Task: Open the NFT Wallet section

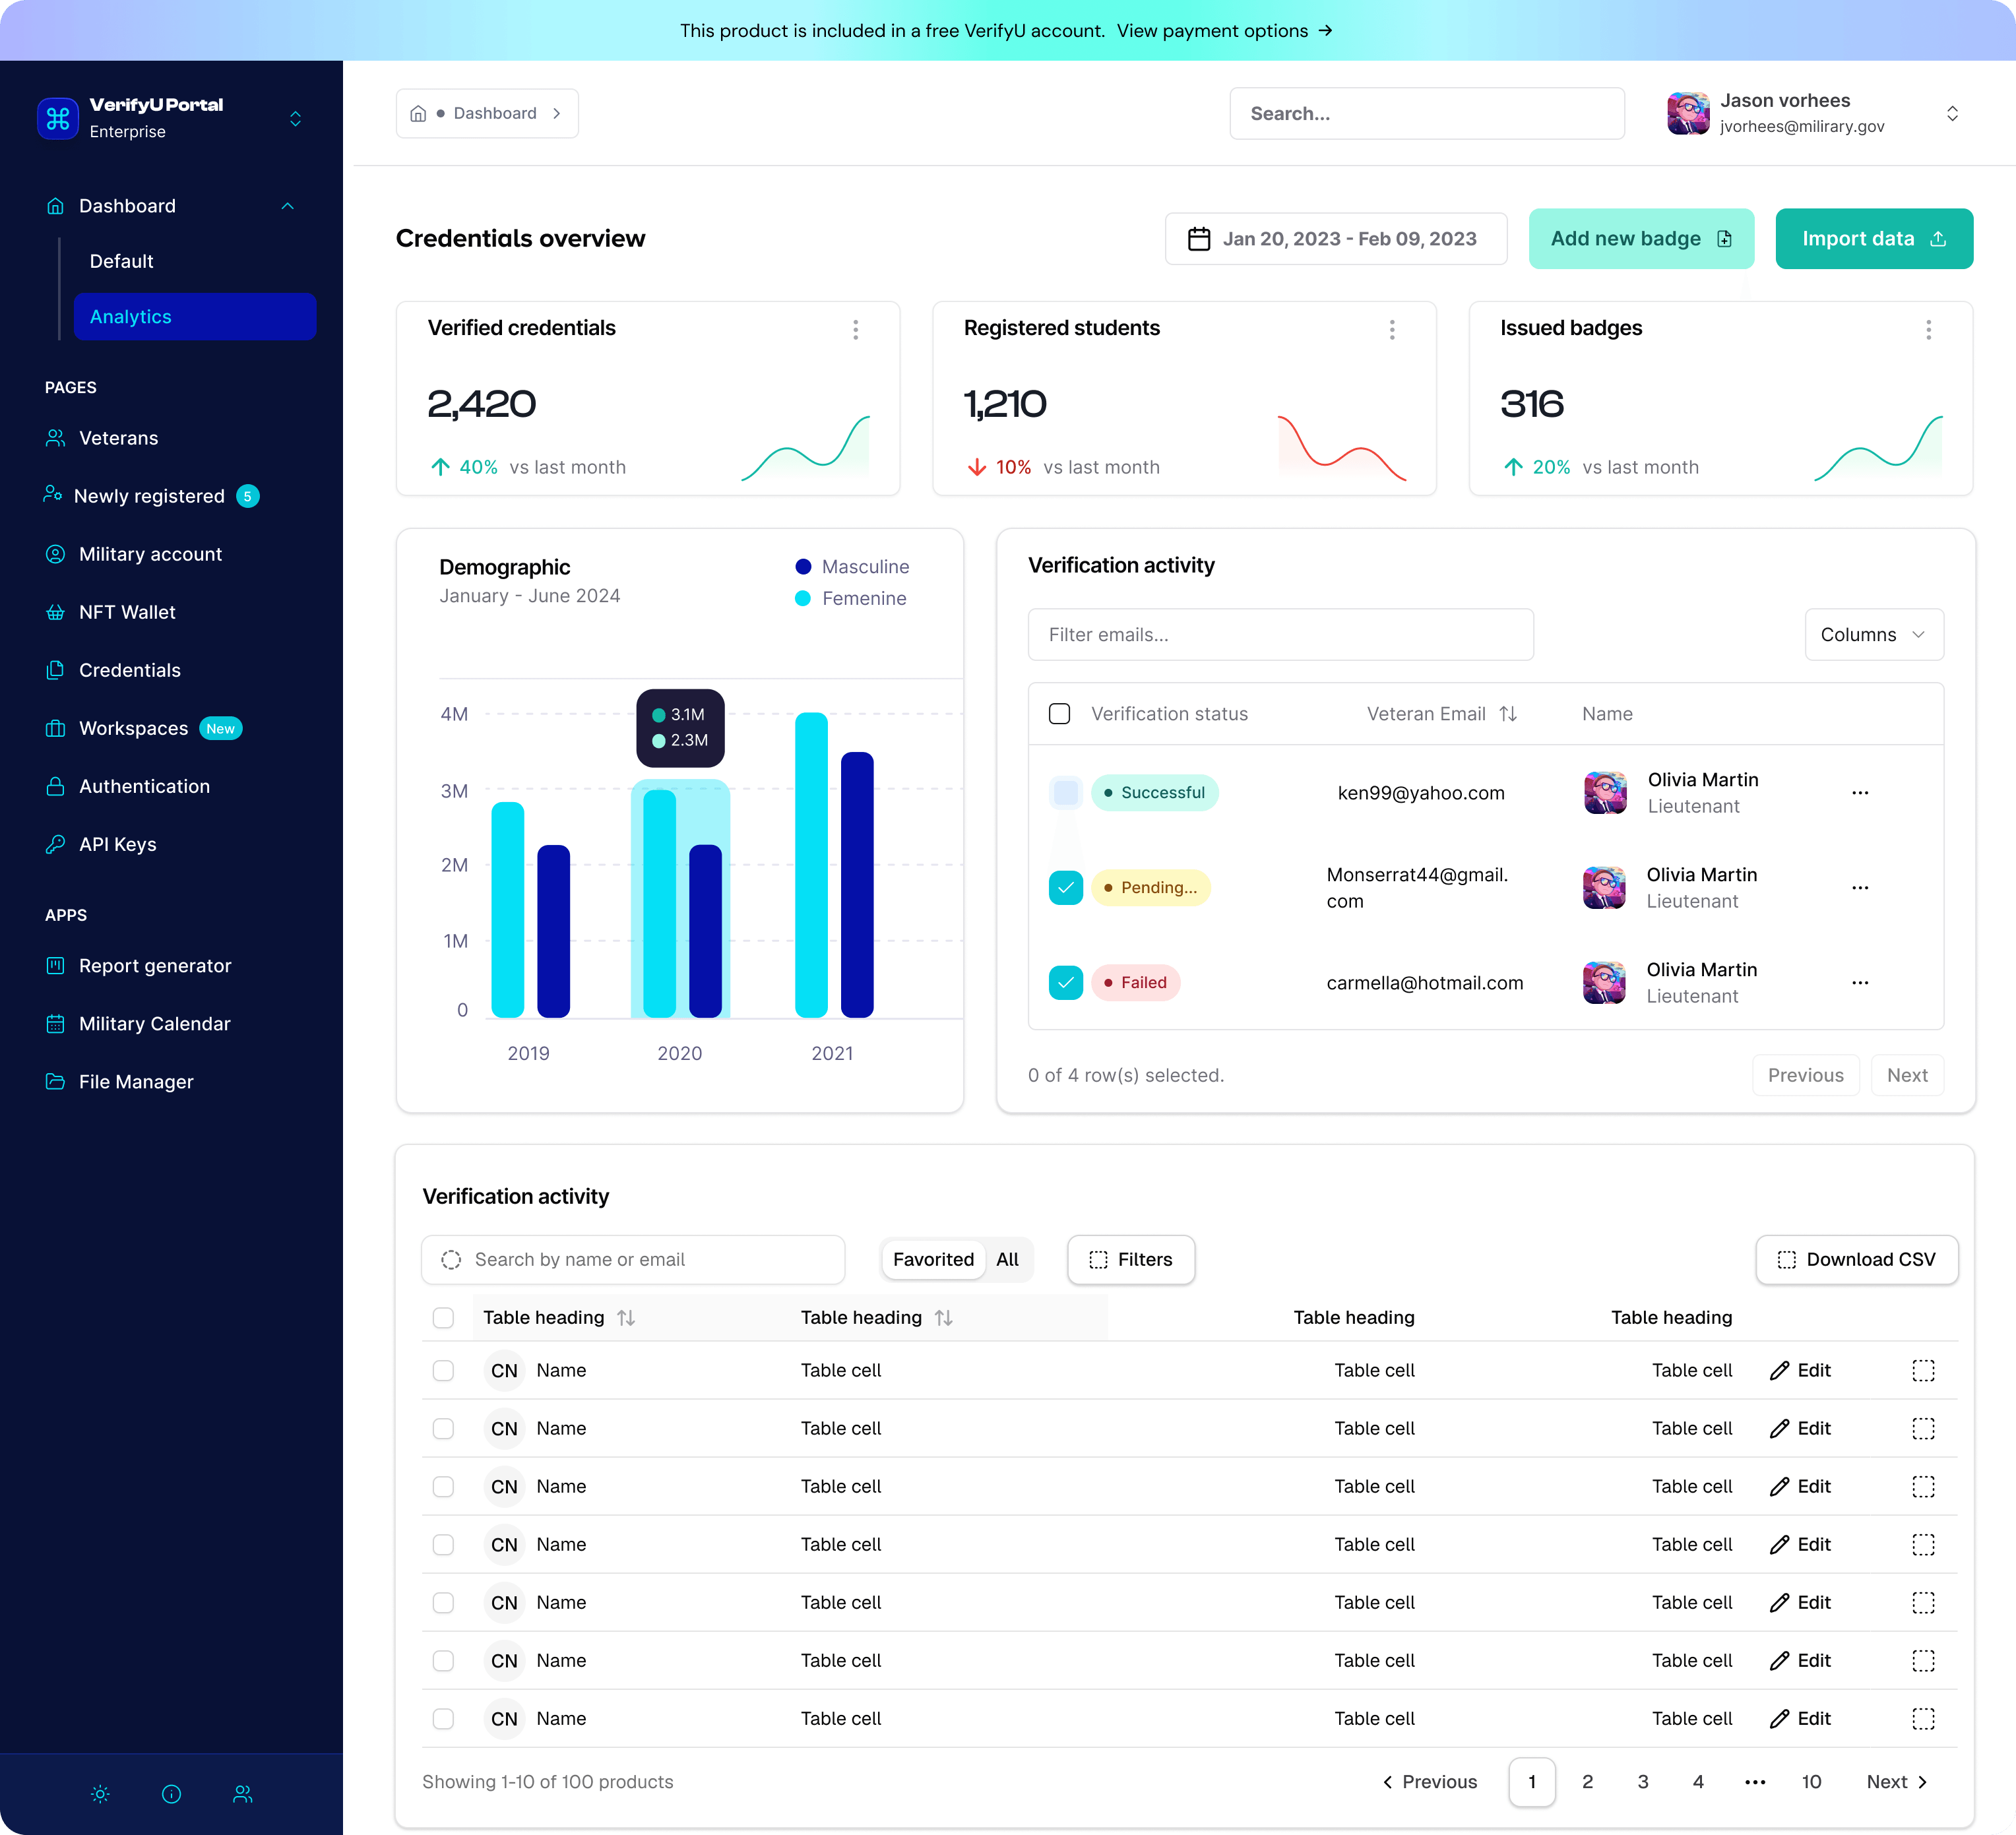Action: (128, 611)
